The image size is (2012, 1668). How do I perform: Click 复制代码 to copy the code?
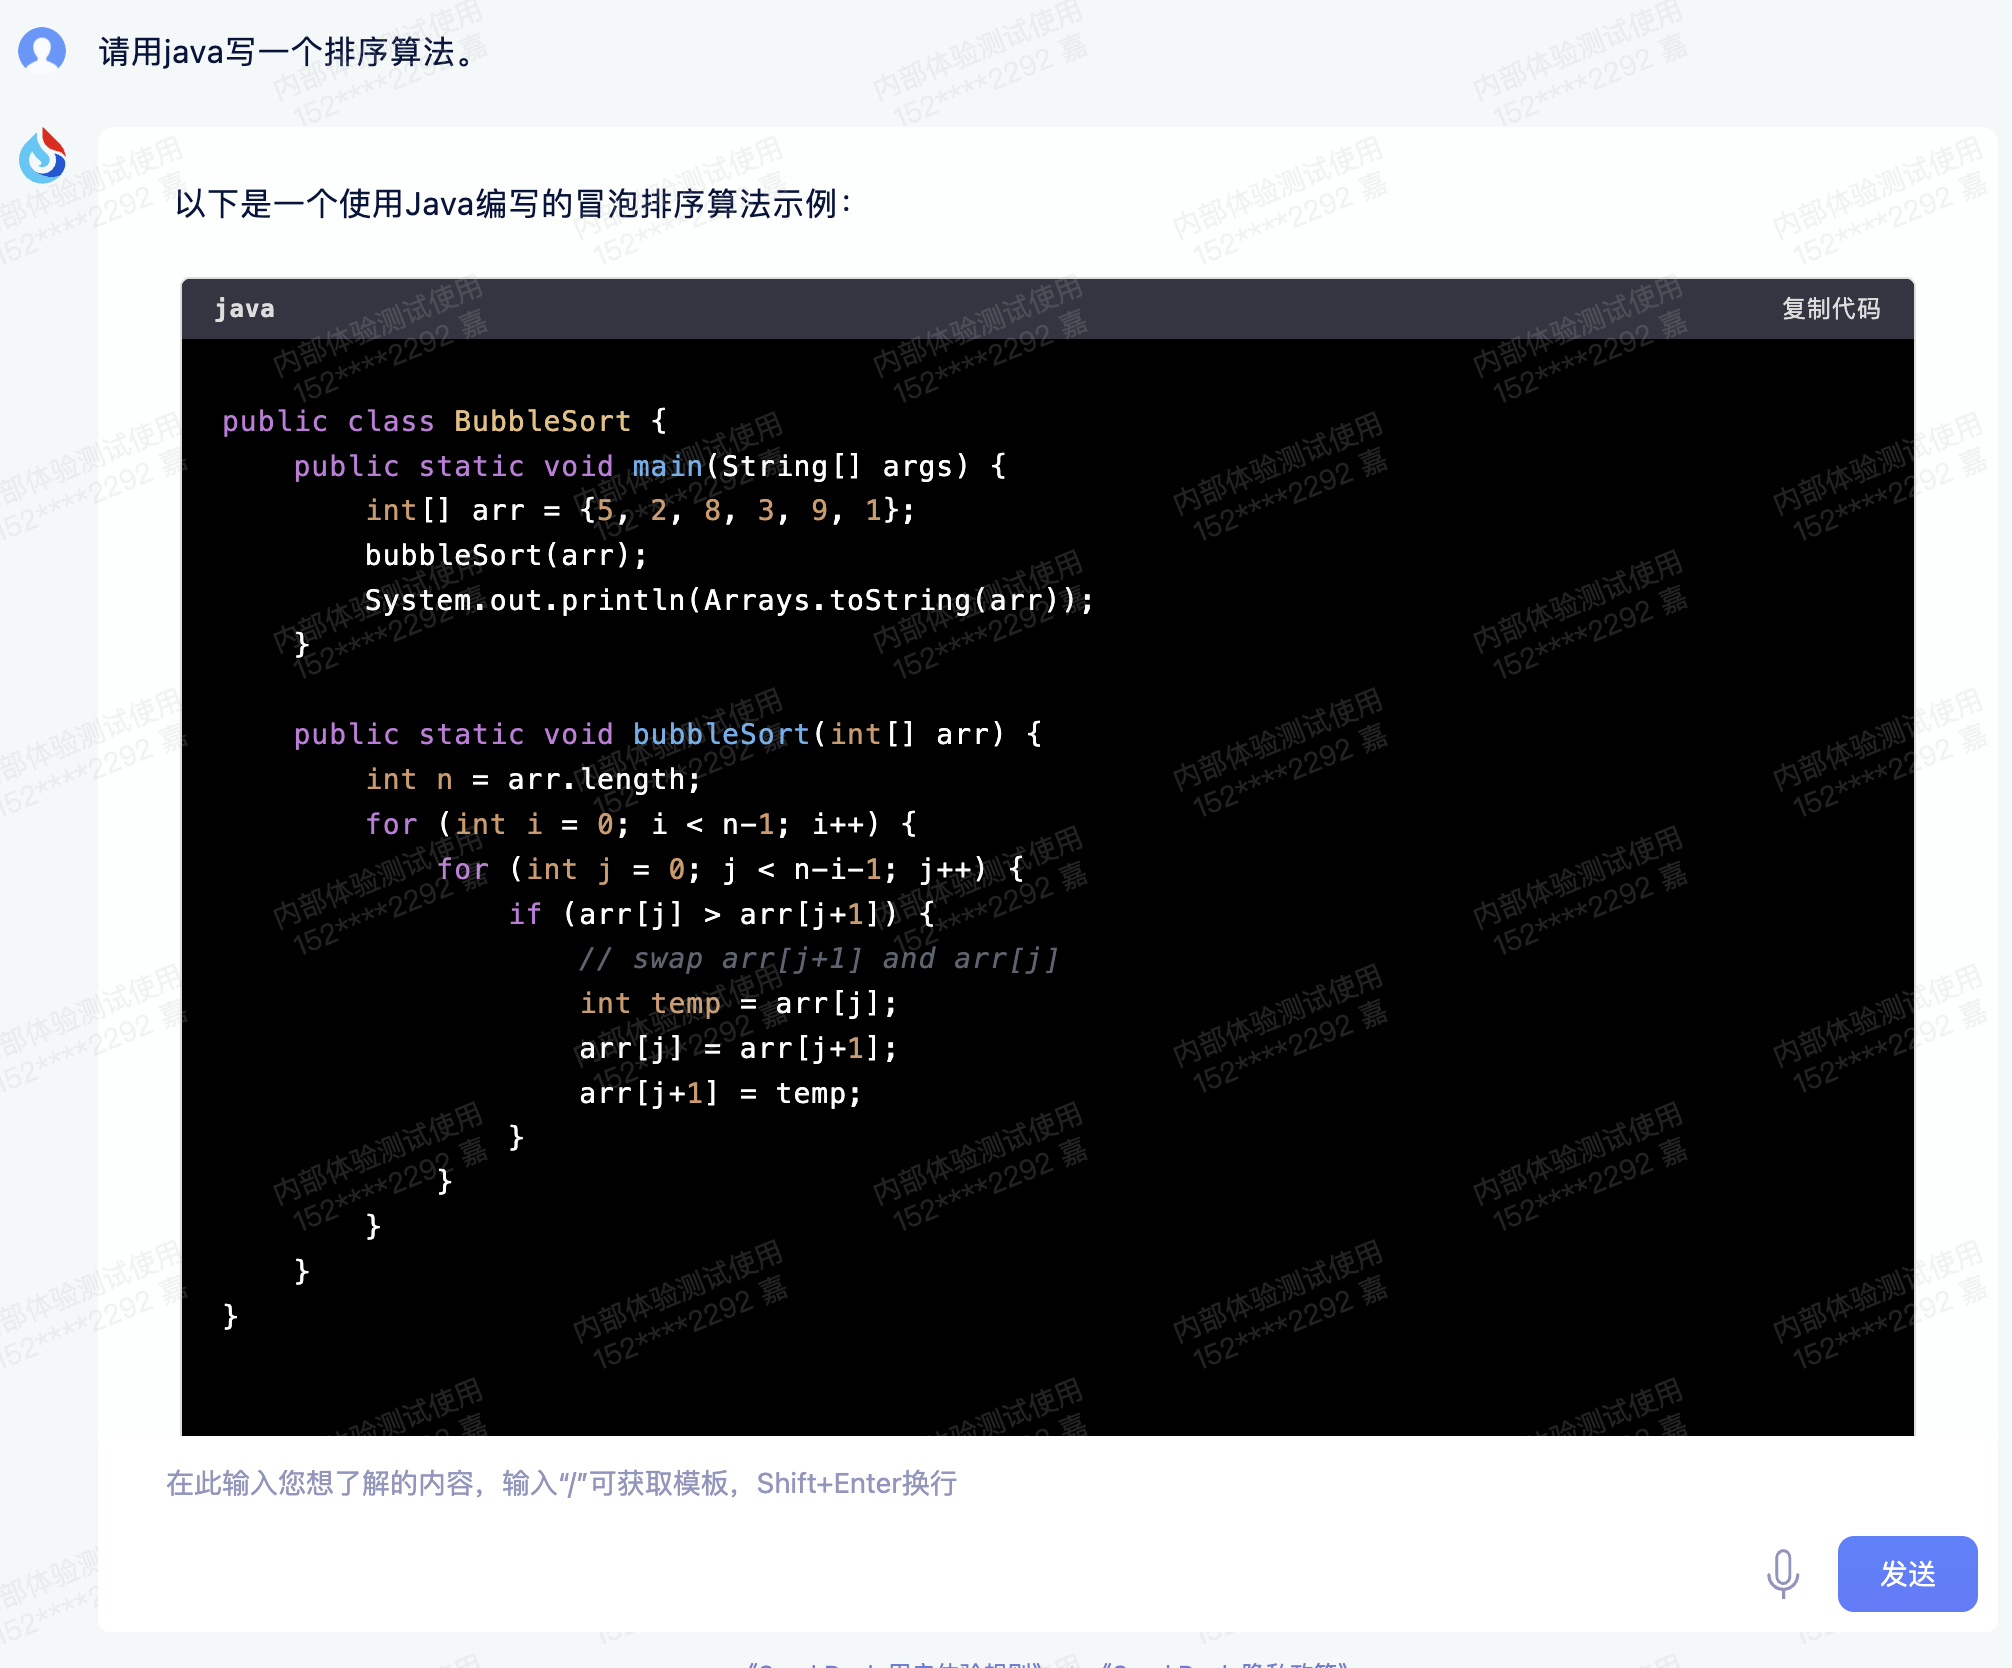[x=1831, y=308]
